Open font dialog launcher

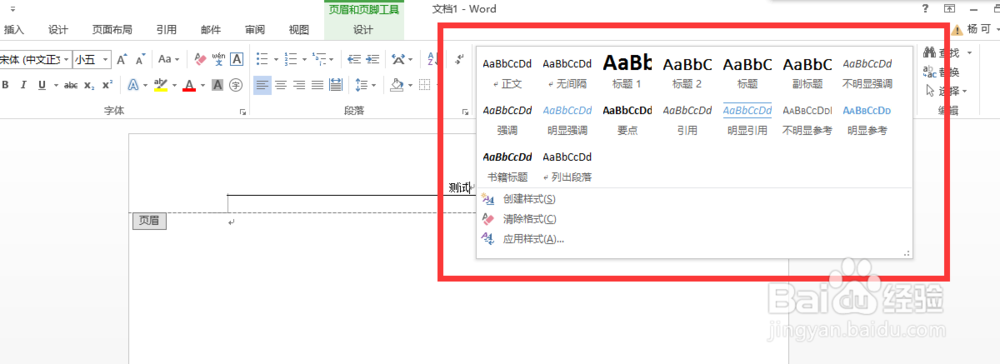point(242,112)
